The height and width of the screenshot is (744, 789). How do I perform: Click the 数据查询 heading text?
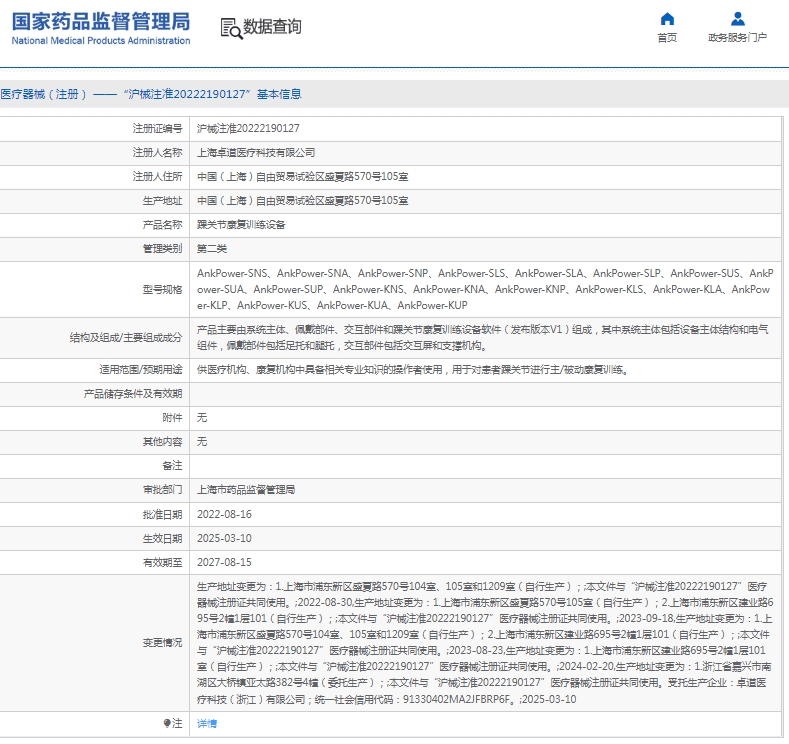272,27
